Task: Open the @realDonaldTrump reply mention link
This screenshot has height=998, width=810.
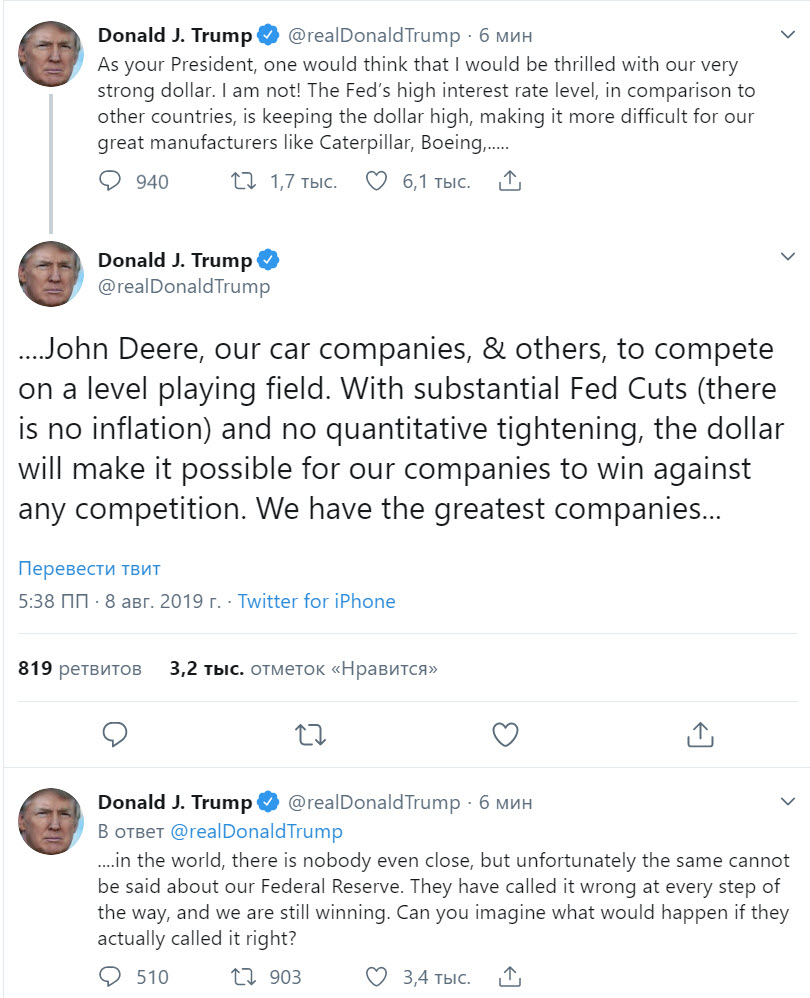Action: click(x=256, y=831)
